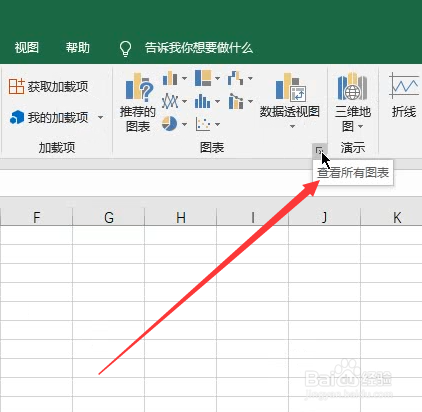Expand the statistic chart dropdown arrow
Viewport: 422px width, 412px height.
click(217, 101)
